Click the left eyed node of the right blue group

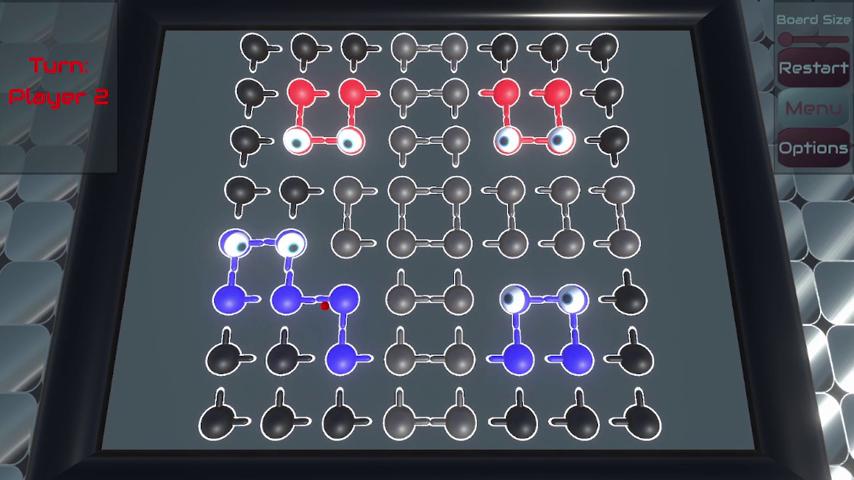pos(515,298)
